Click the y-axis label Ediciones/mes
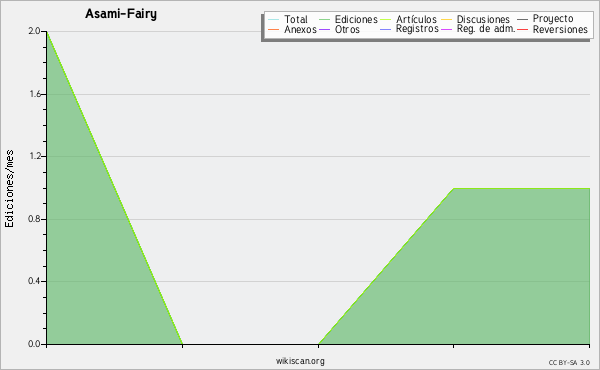The width and height of the screenshot is (600, 370). point(9,189)
